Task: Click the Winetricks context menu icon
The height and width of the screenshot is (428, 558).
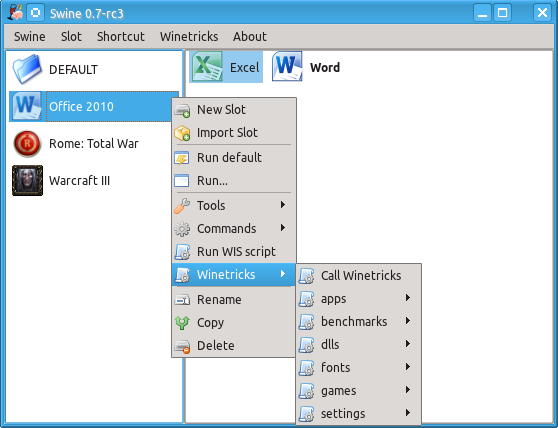Action: (x=182, y=275)
